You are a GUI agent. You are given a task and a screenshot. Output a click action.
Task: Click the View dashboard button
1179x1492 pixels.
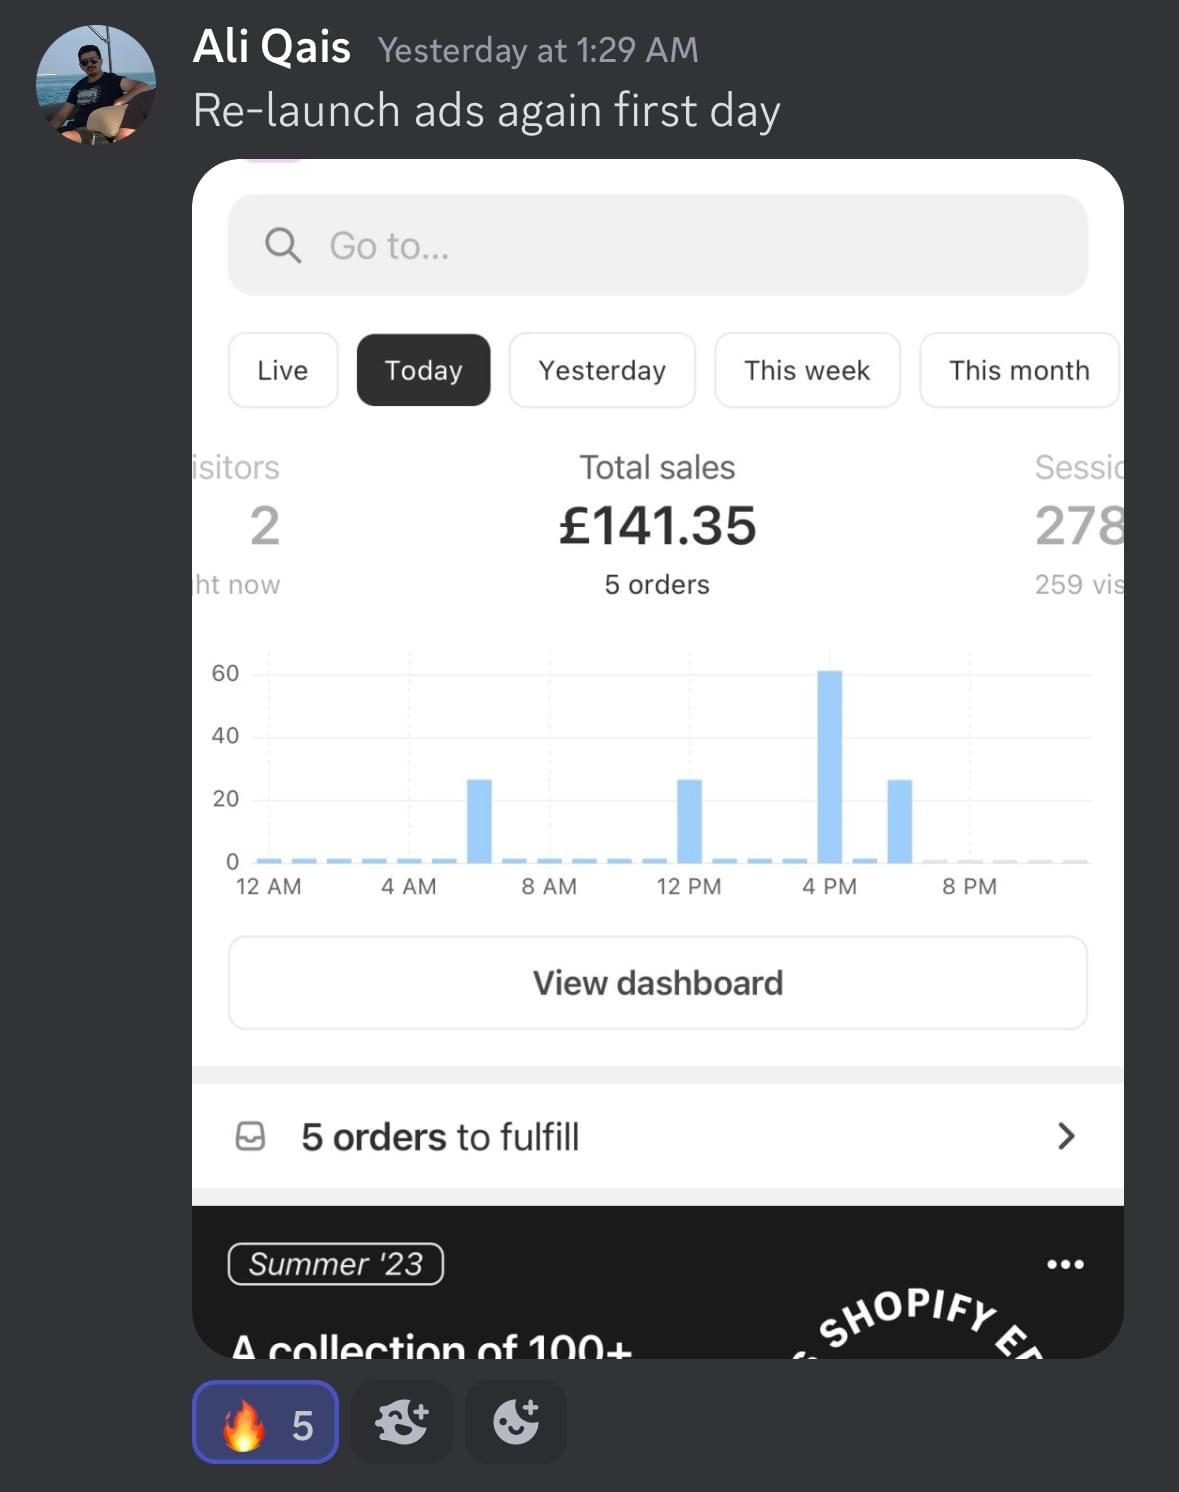click(657, 983)
